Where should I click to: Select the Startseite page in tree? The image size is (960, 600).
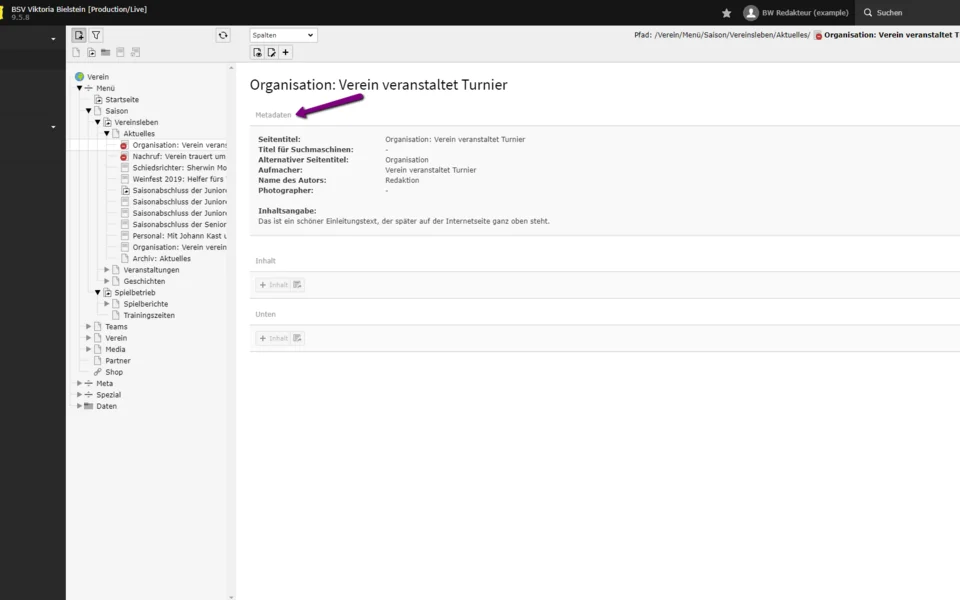122,100
